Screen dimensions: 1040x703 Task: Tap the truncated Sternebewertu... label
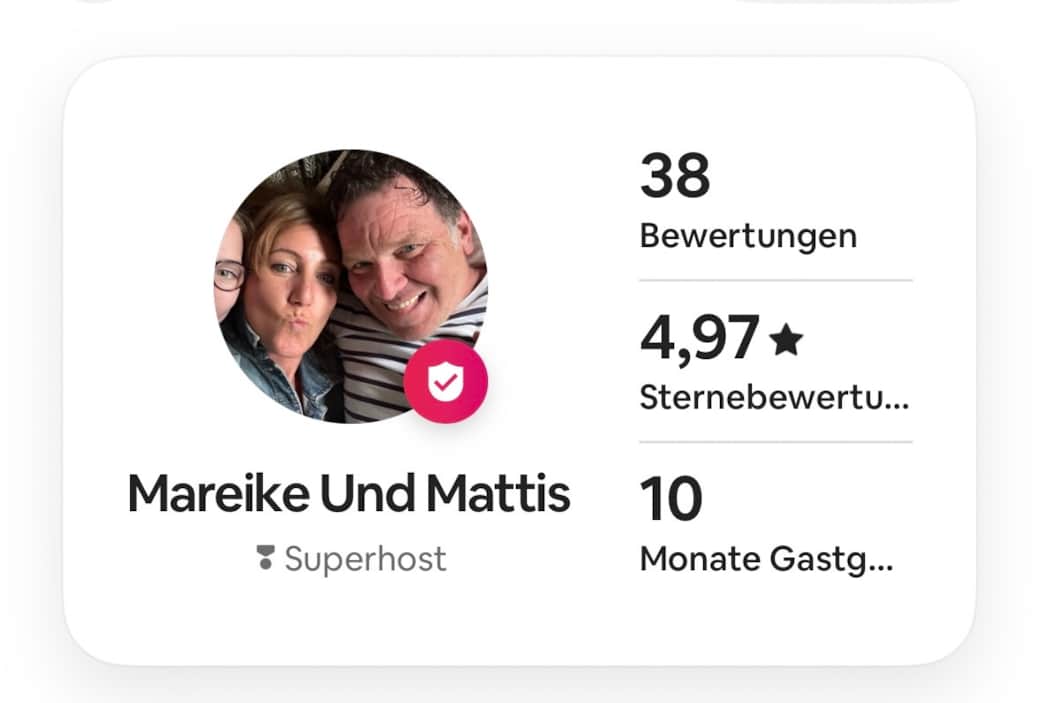(x=774, y=398)
